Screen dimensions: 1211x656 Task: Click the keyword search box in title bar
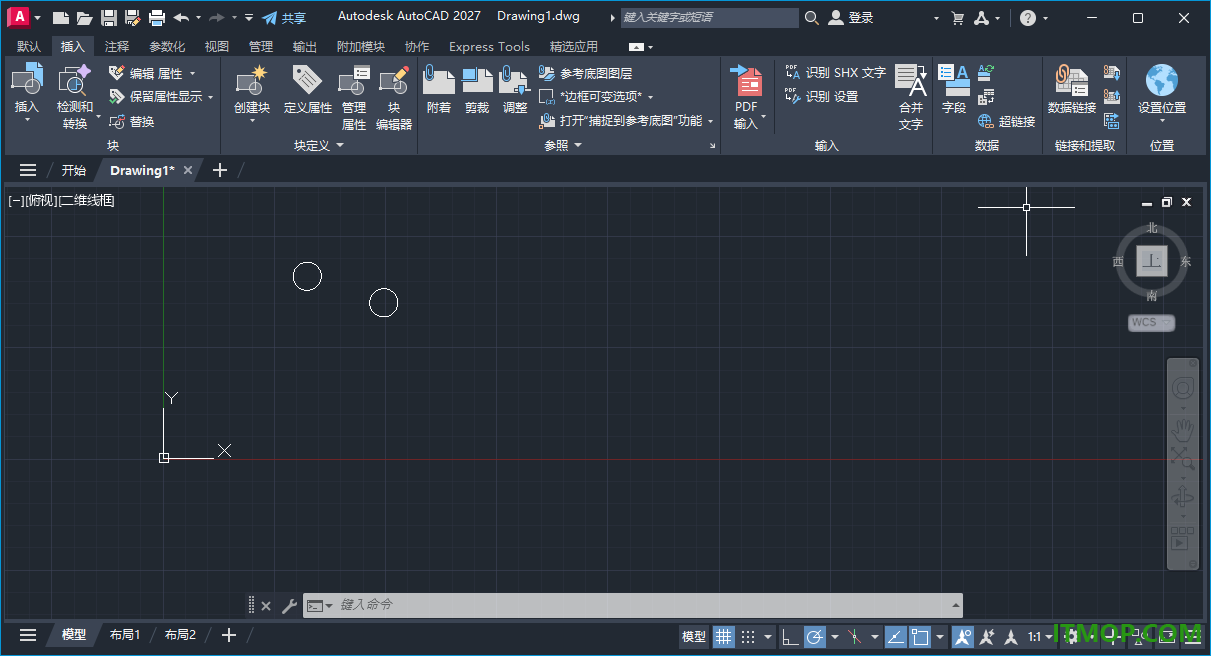pos(709,18)
